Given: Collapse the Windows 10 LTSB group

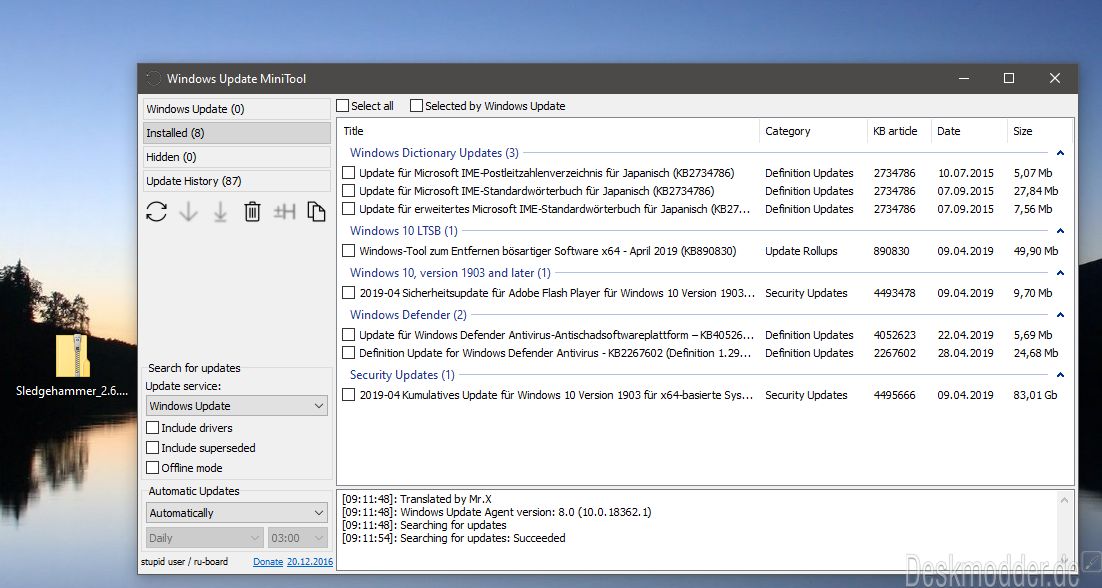Looking at the screenshot, I should pyautogui.click(x=1061, y=230).
